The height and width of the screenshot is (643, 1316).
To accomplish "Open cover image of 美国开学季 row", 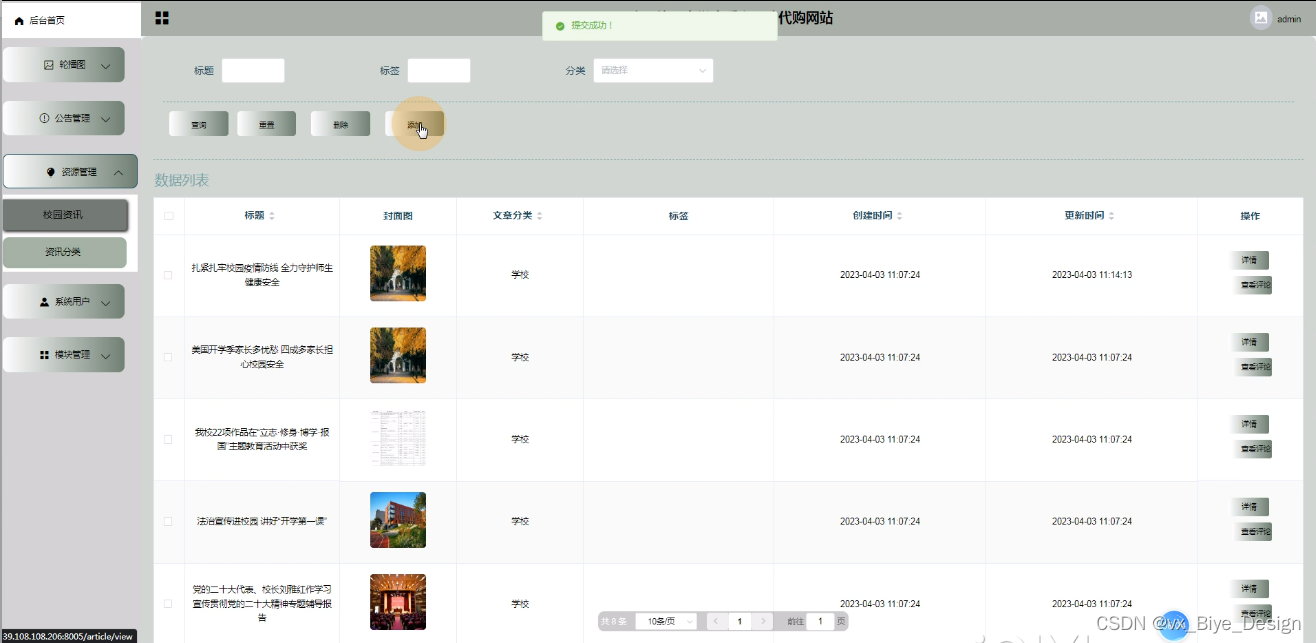I will pyautogui.click(x=398, y=355).
